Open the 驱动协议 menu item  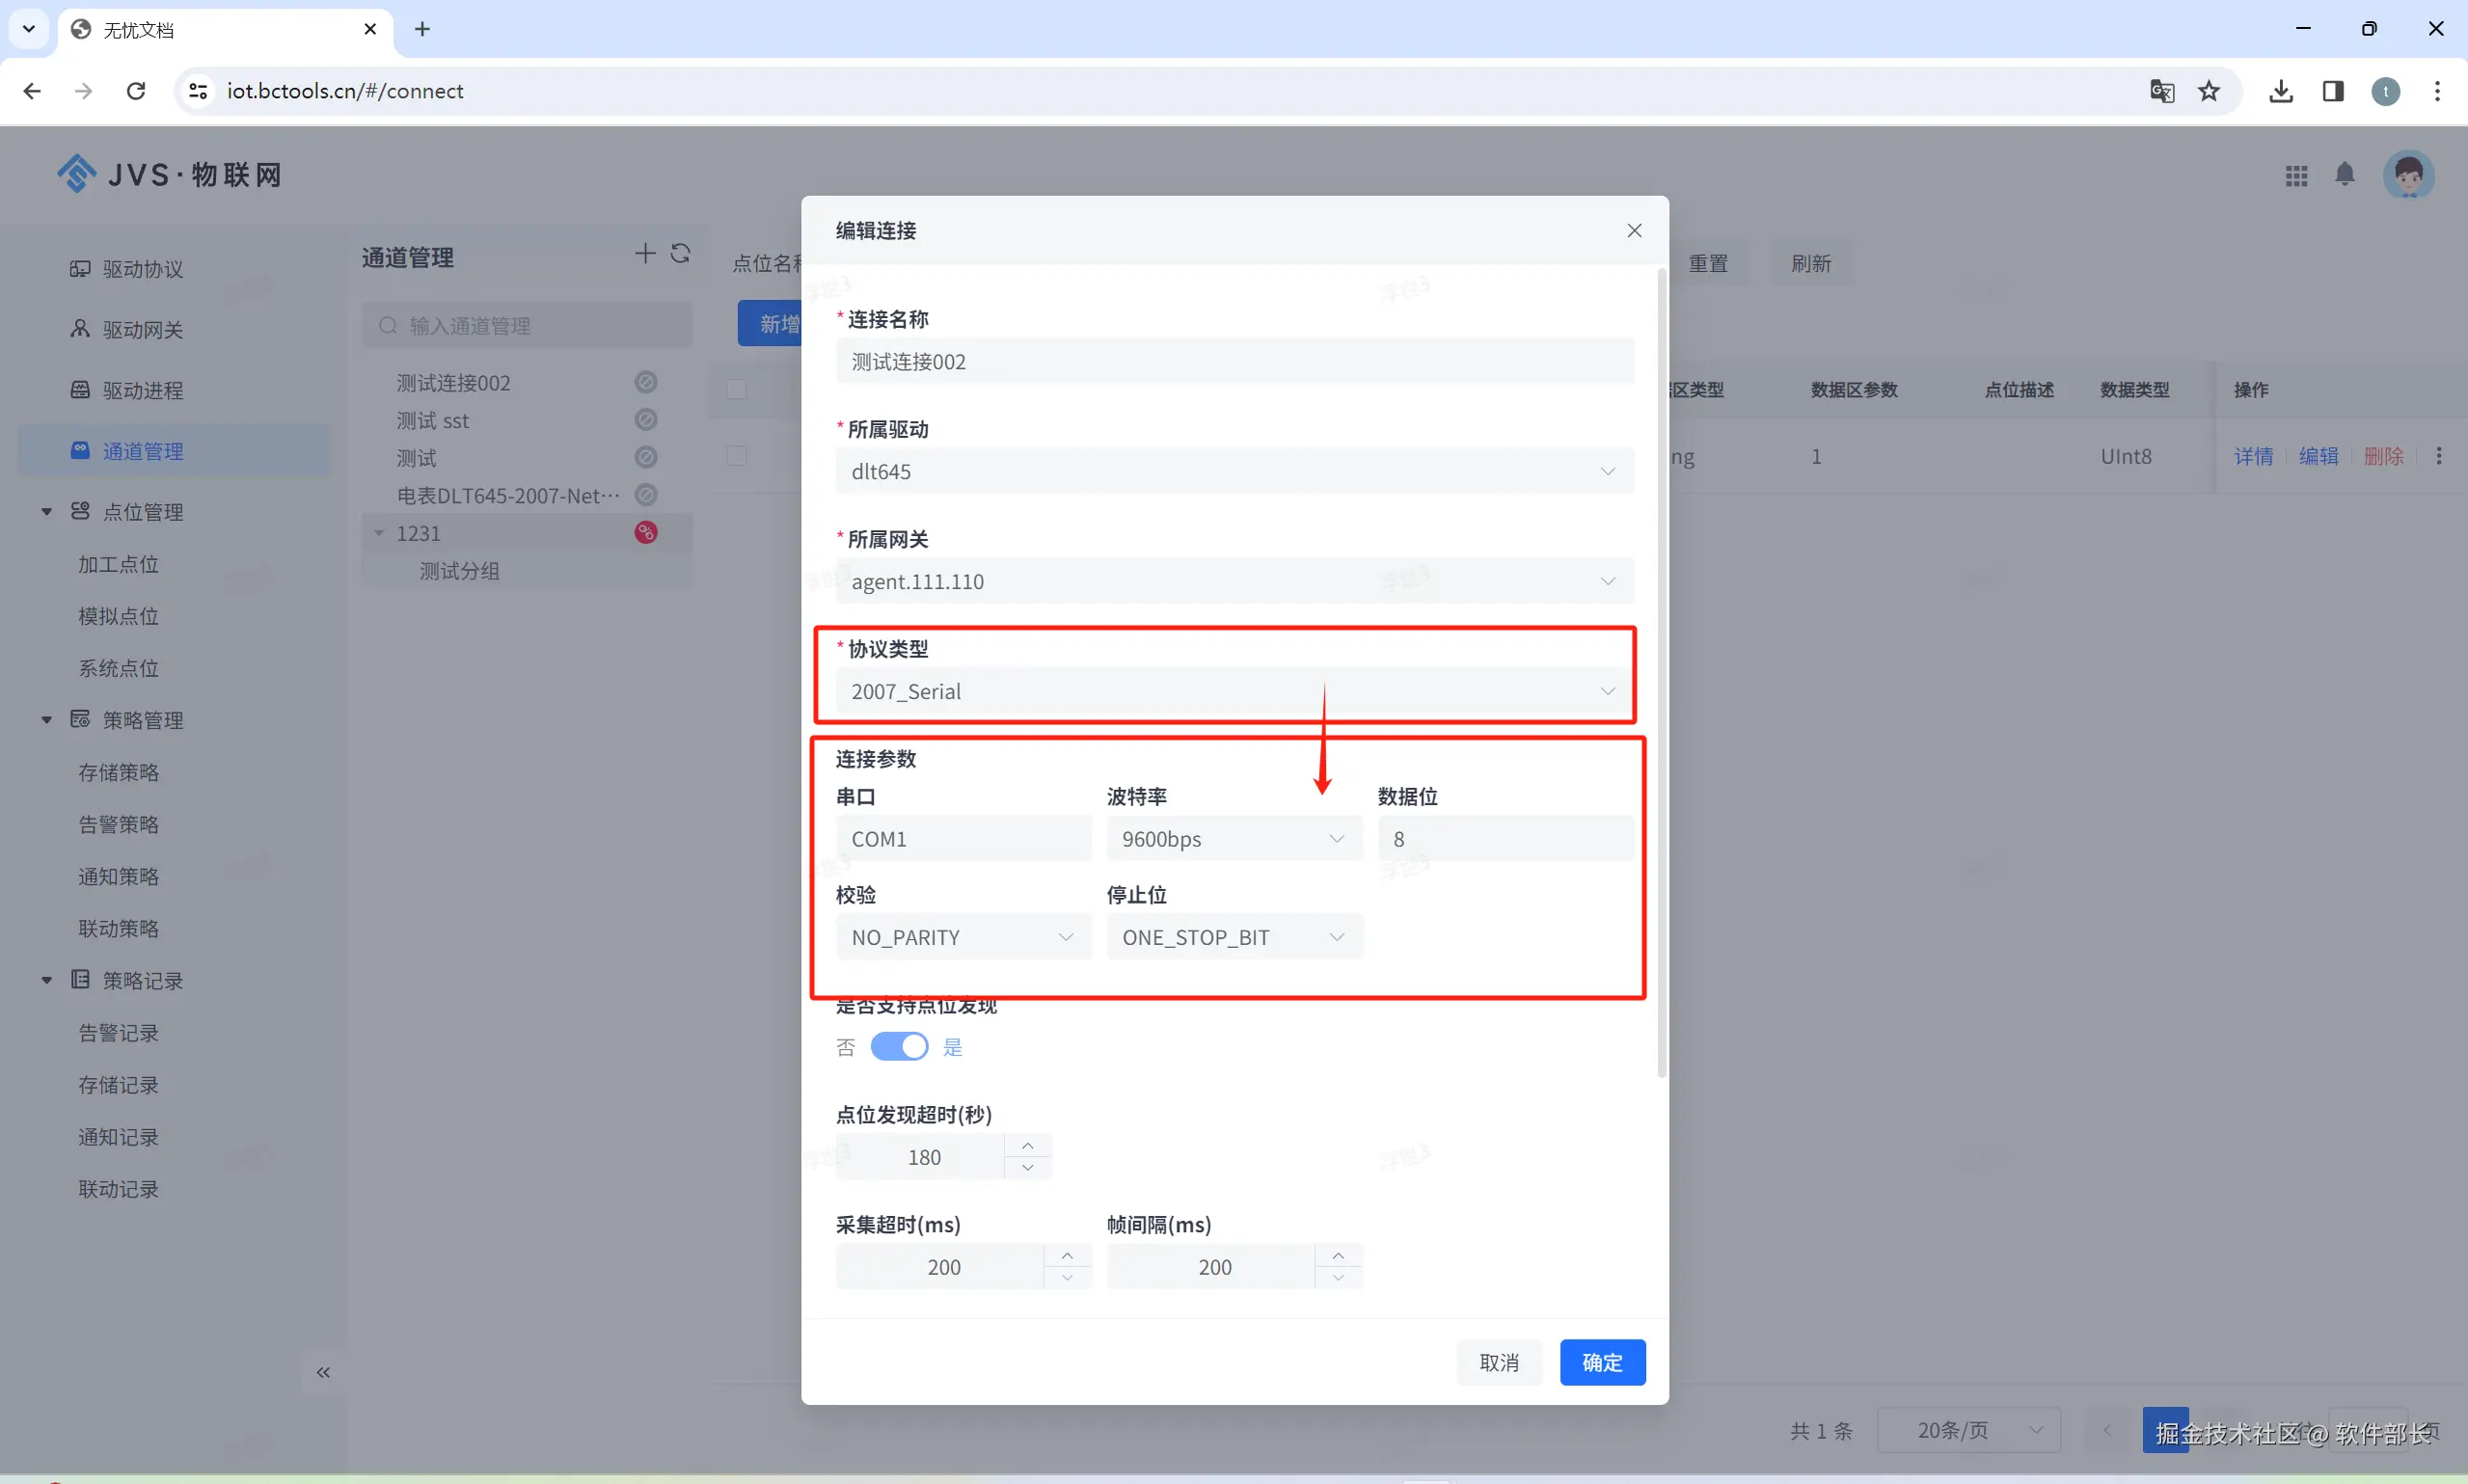click(143, 269)
